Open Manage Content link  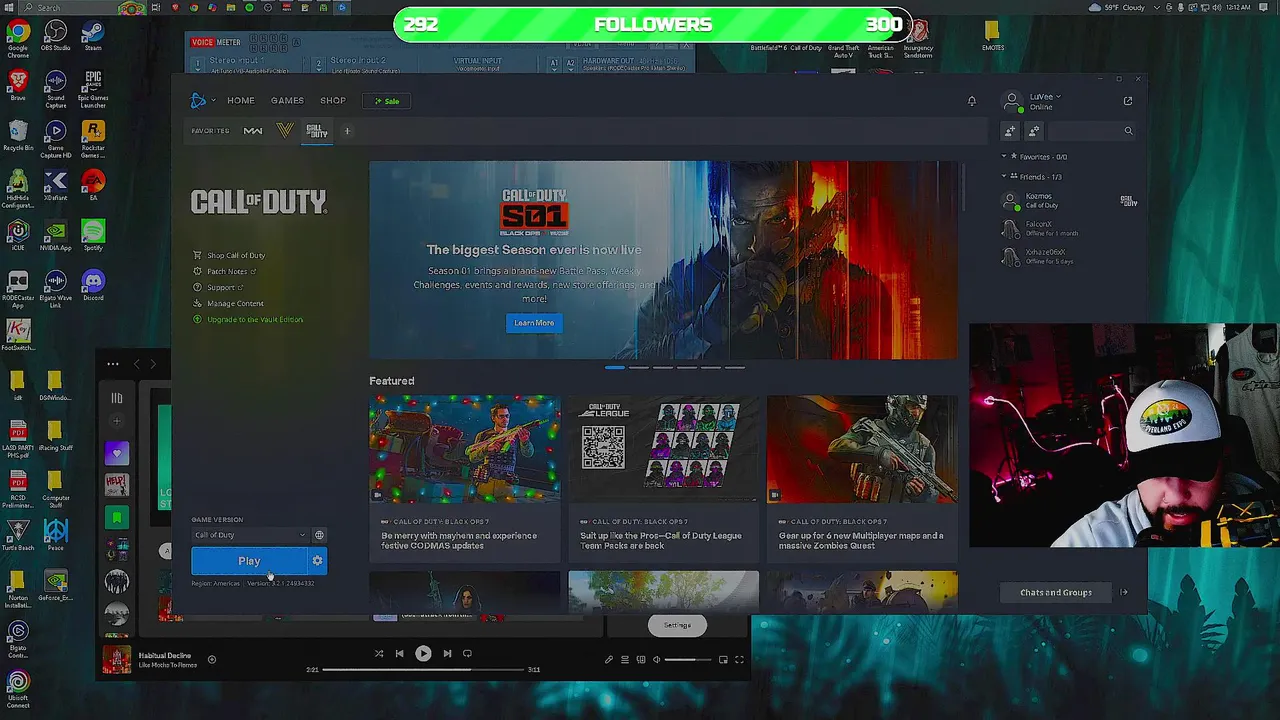coord(229,303)
